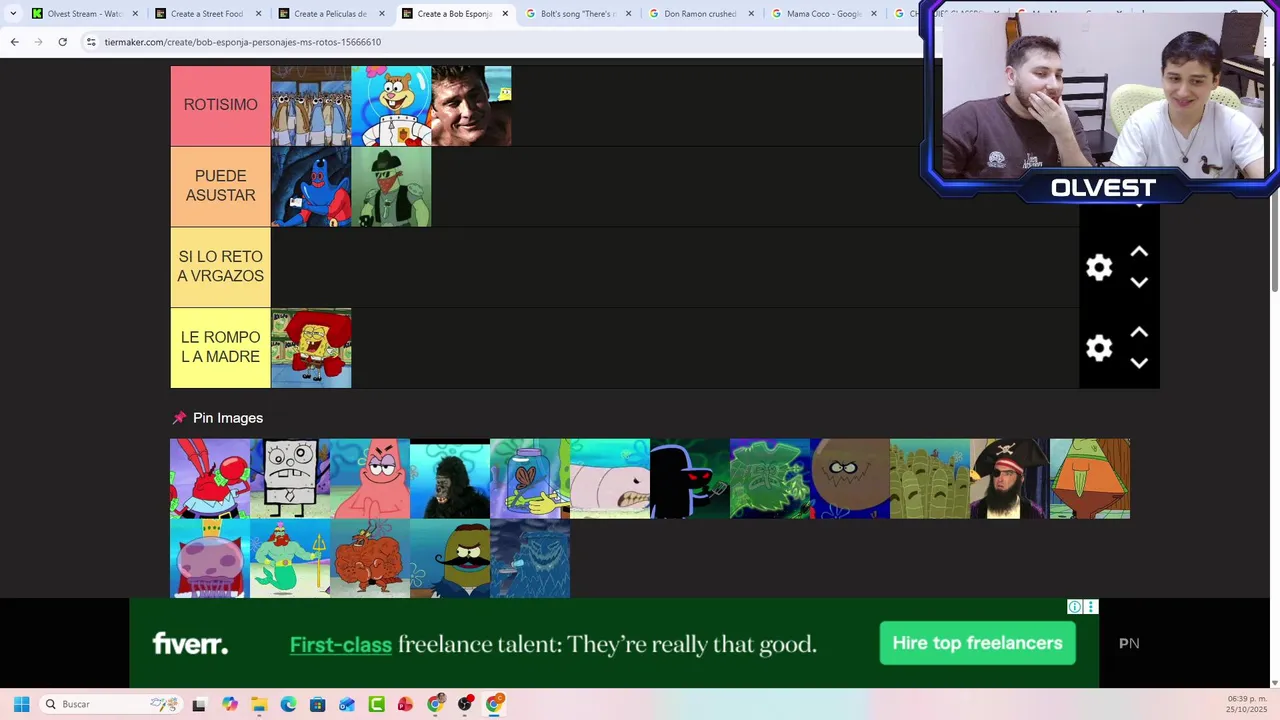This screenshot has height=720, width=1280.
Task: Select the blue sea monster image
Action: 530,558
